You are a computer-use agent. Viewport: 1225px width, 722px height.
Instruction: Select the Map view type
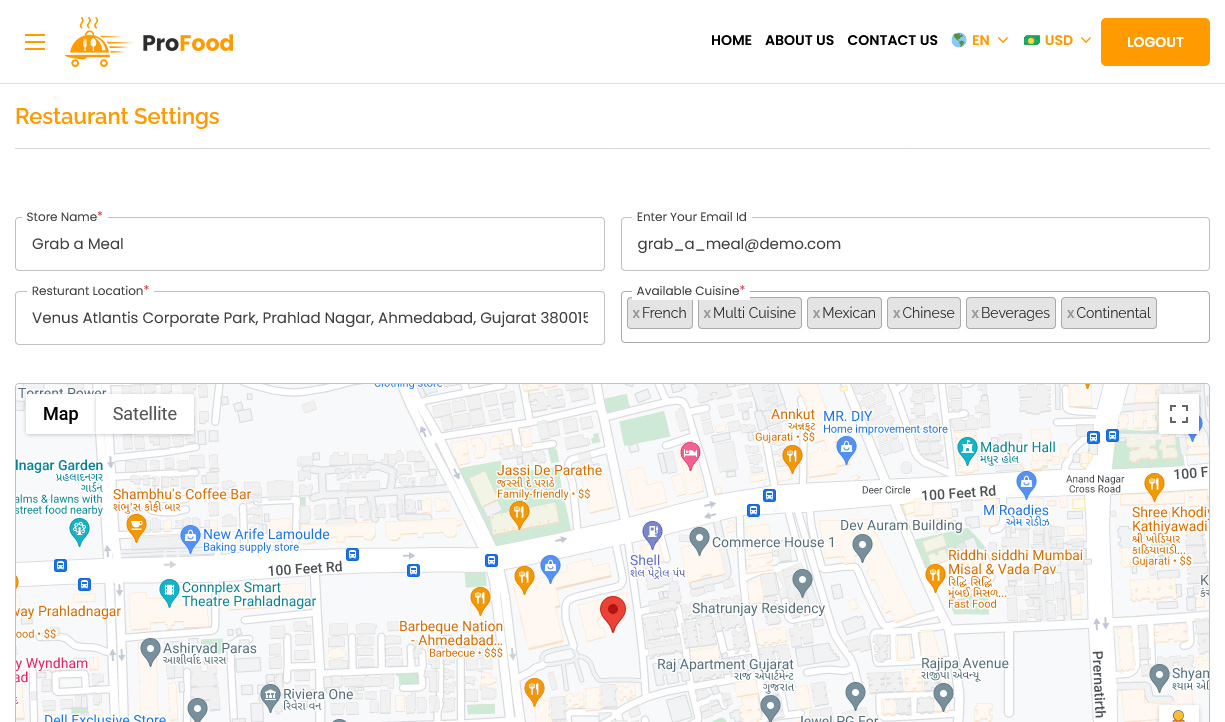pyautogui.click(x=60, y=414)
